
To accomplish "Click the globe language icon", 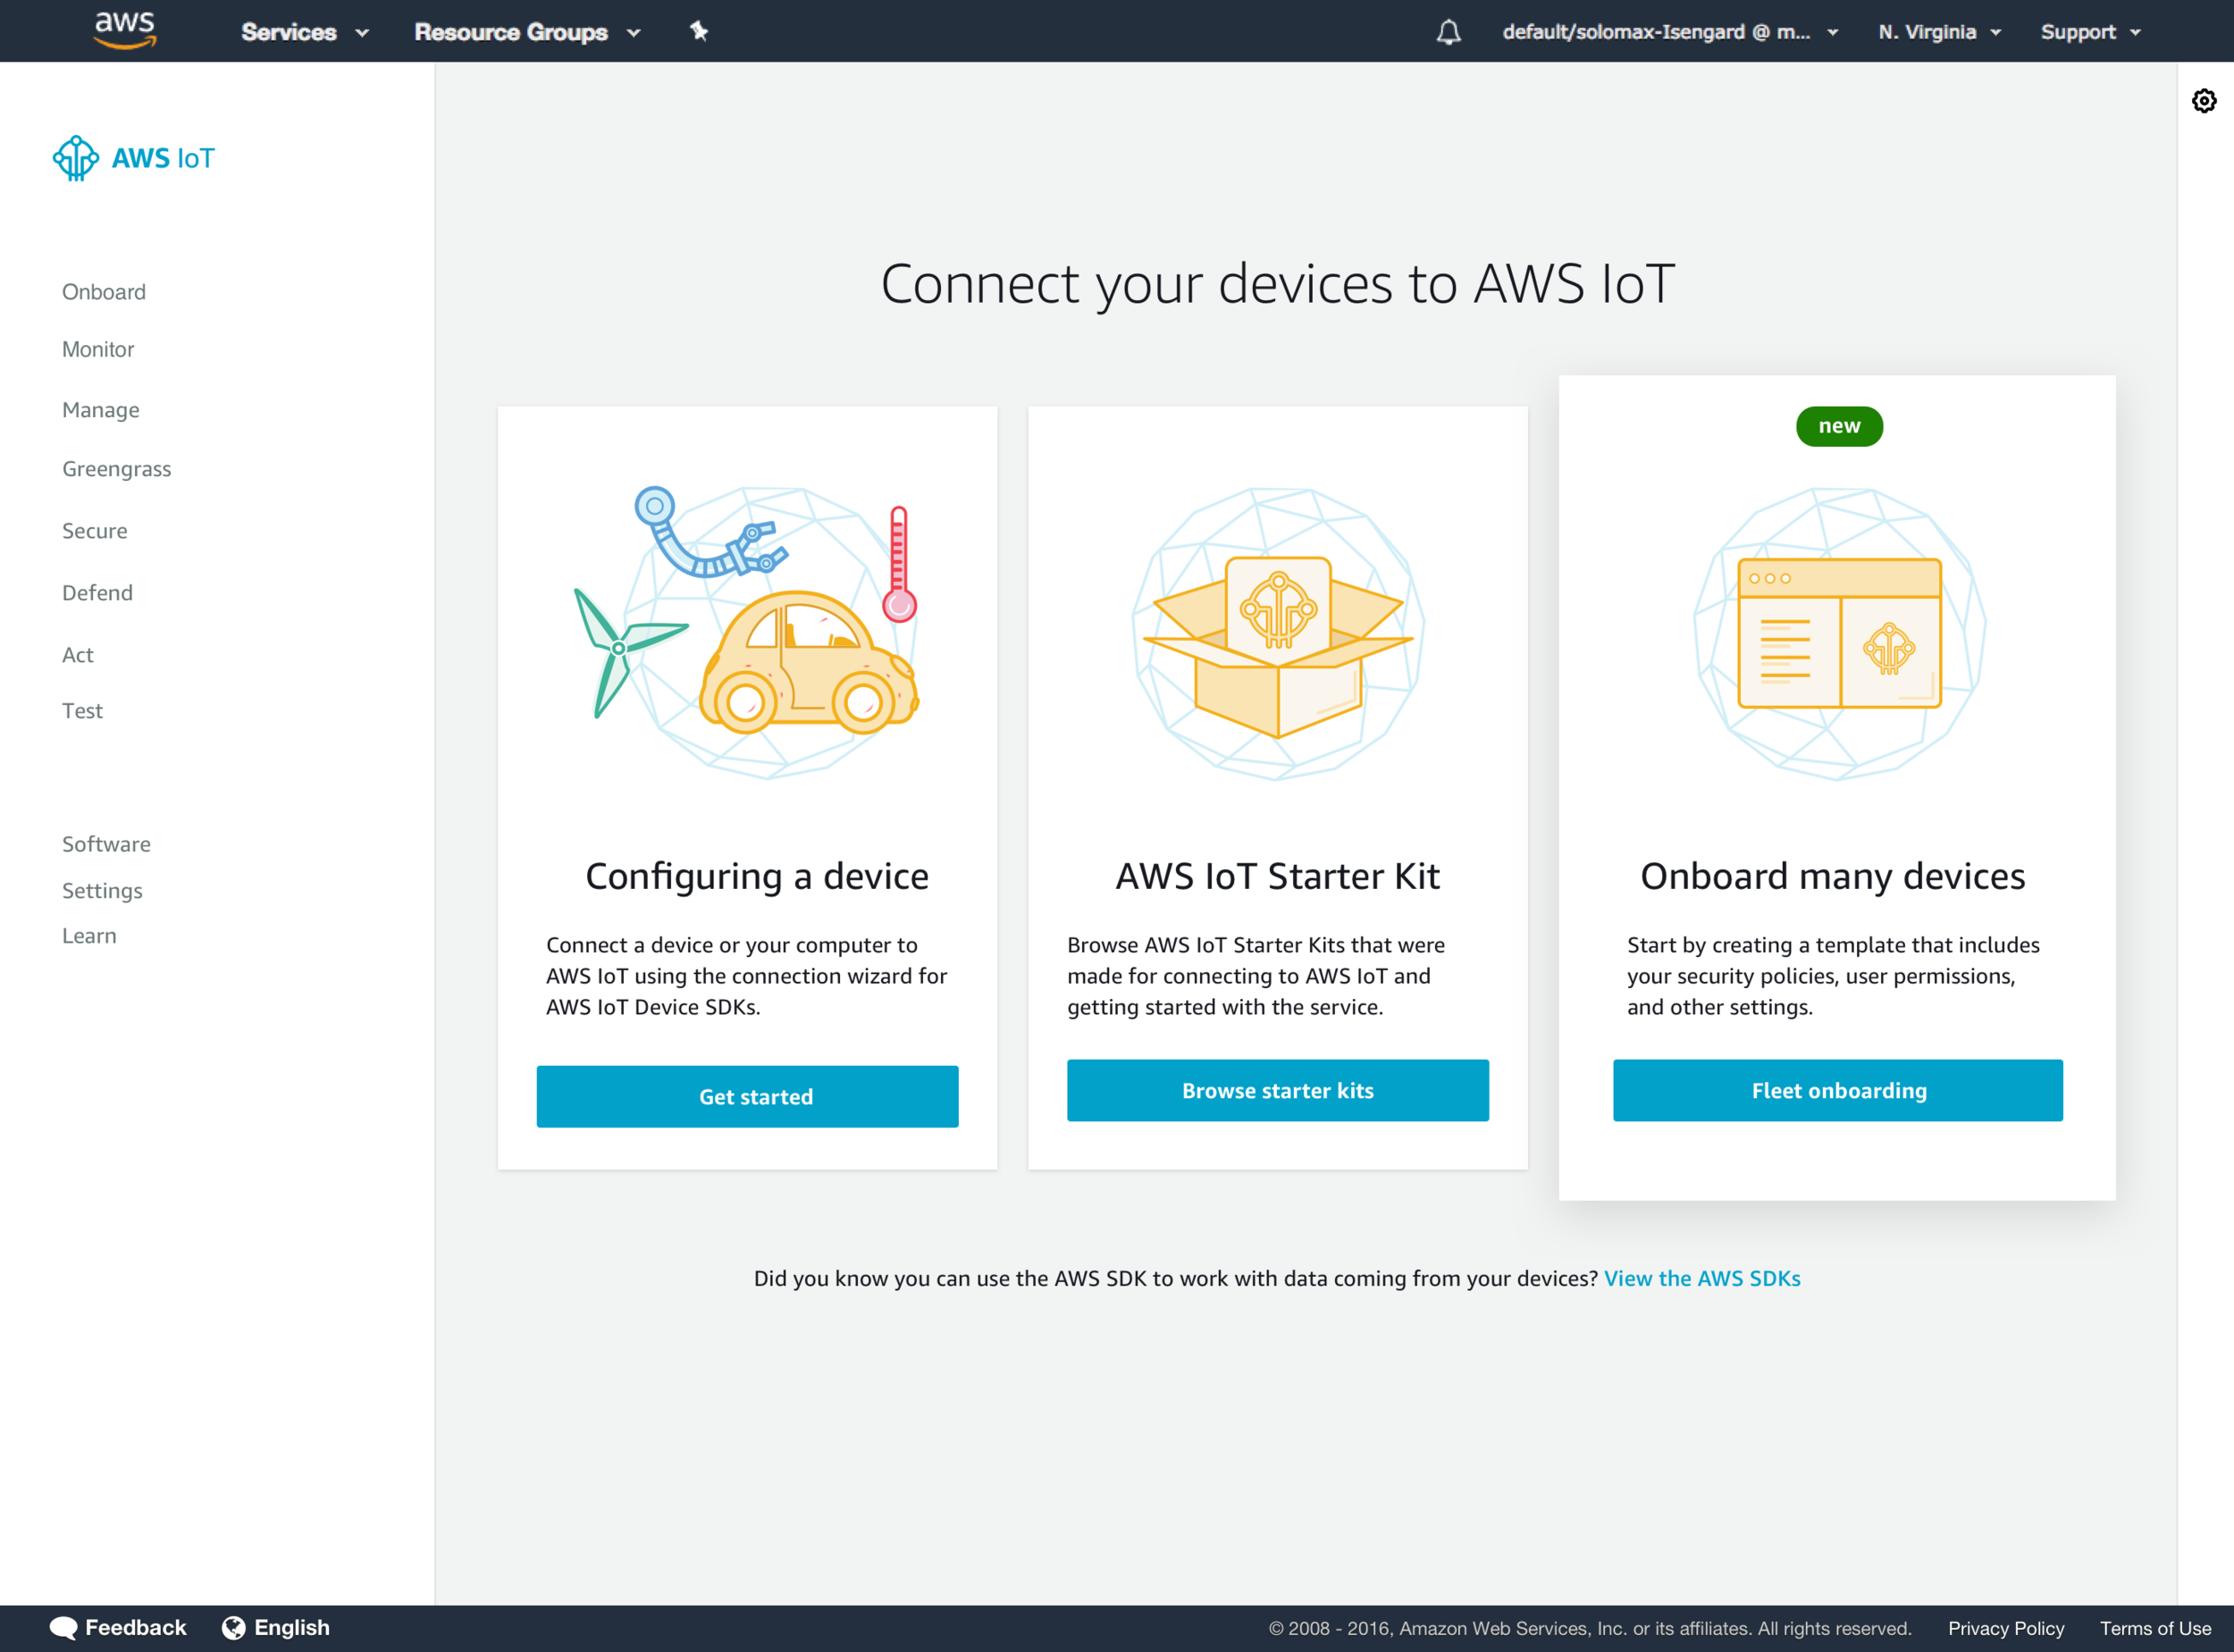I will 233,1628.
